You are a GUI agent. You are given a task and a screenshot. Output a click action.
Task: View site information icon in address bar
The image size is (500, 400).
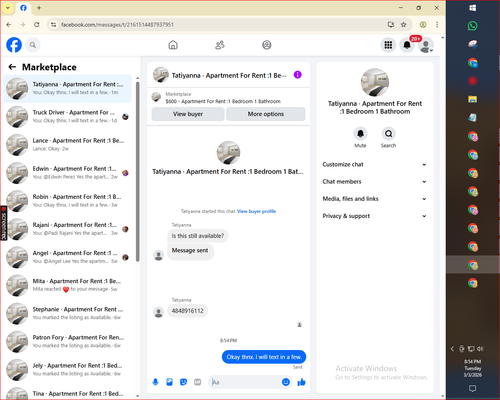coord(53,24)
